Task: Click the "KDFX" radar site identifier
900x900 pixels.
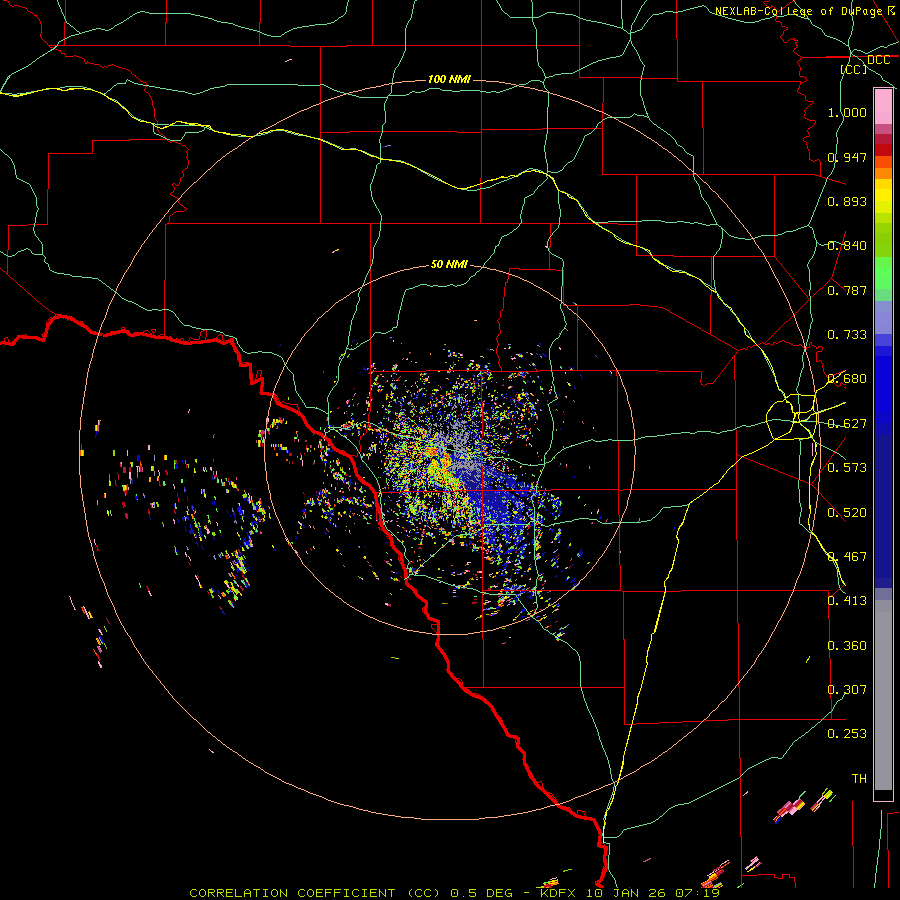Action: point(560,893)
